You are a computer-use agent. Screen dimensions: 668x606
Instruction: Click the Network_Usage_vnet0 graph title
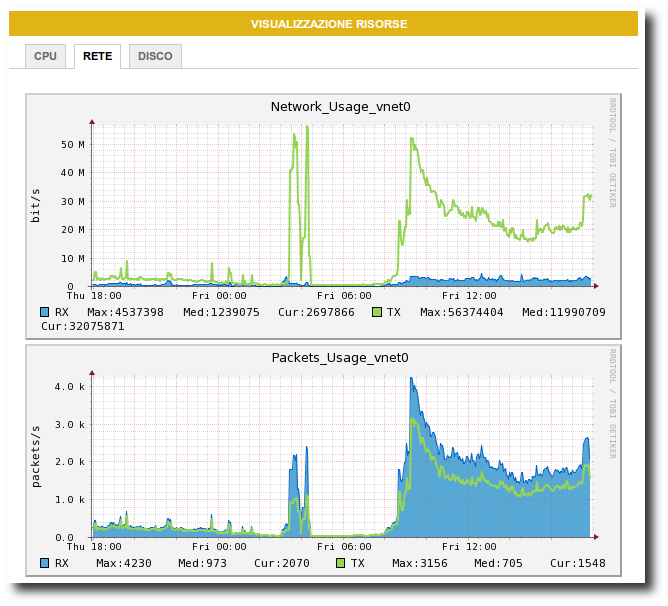tap(340, 107)
